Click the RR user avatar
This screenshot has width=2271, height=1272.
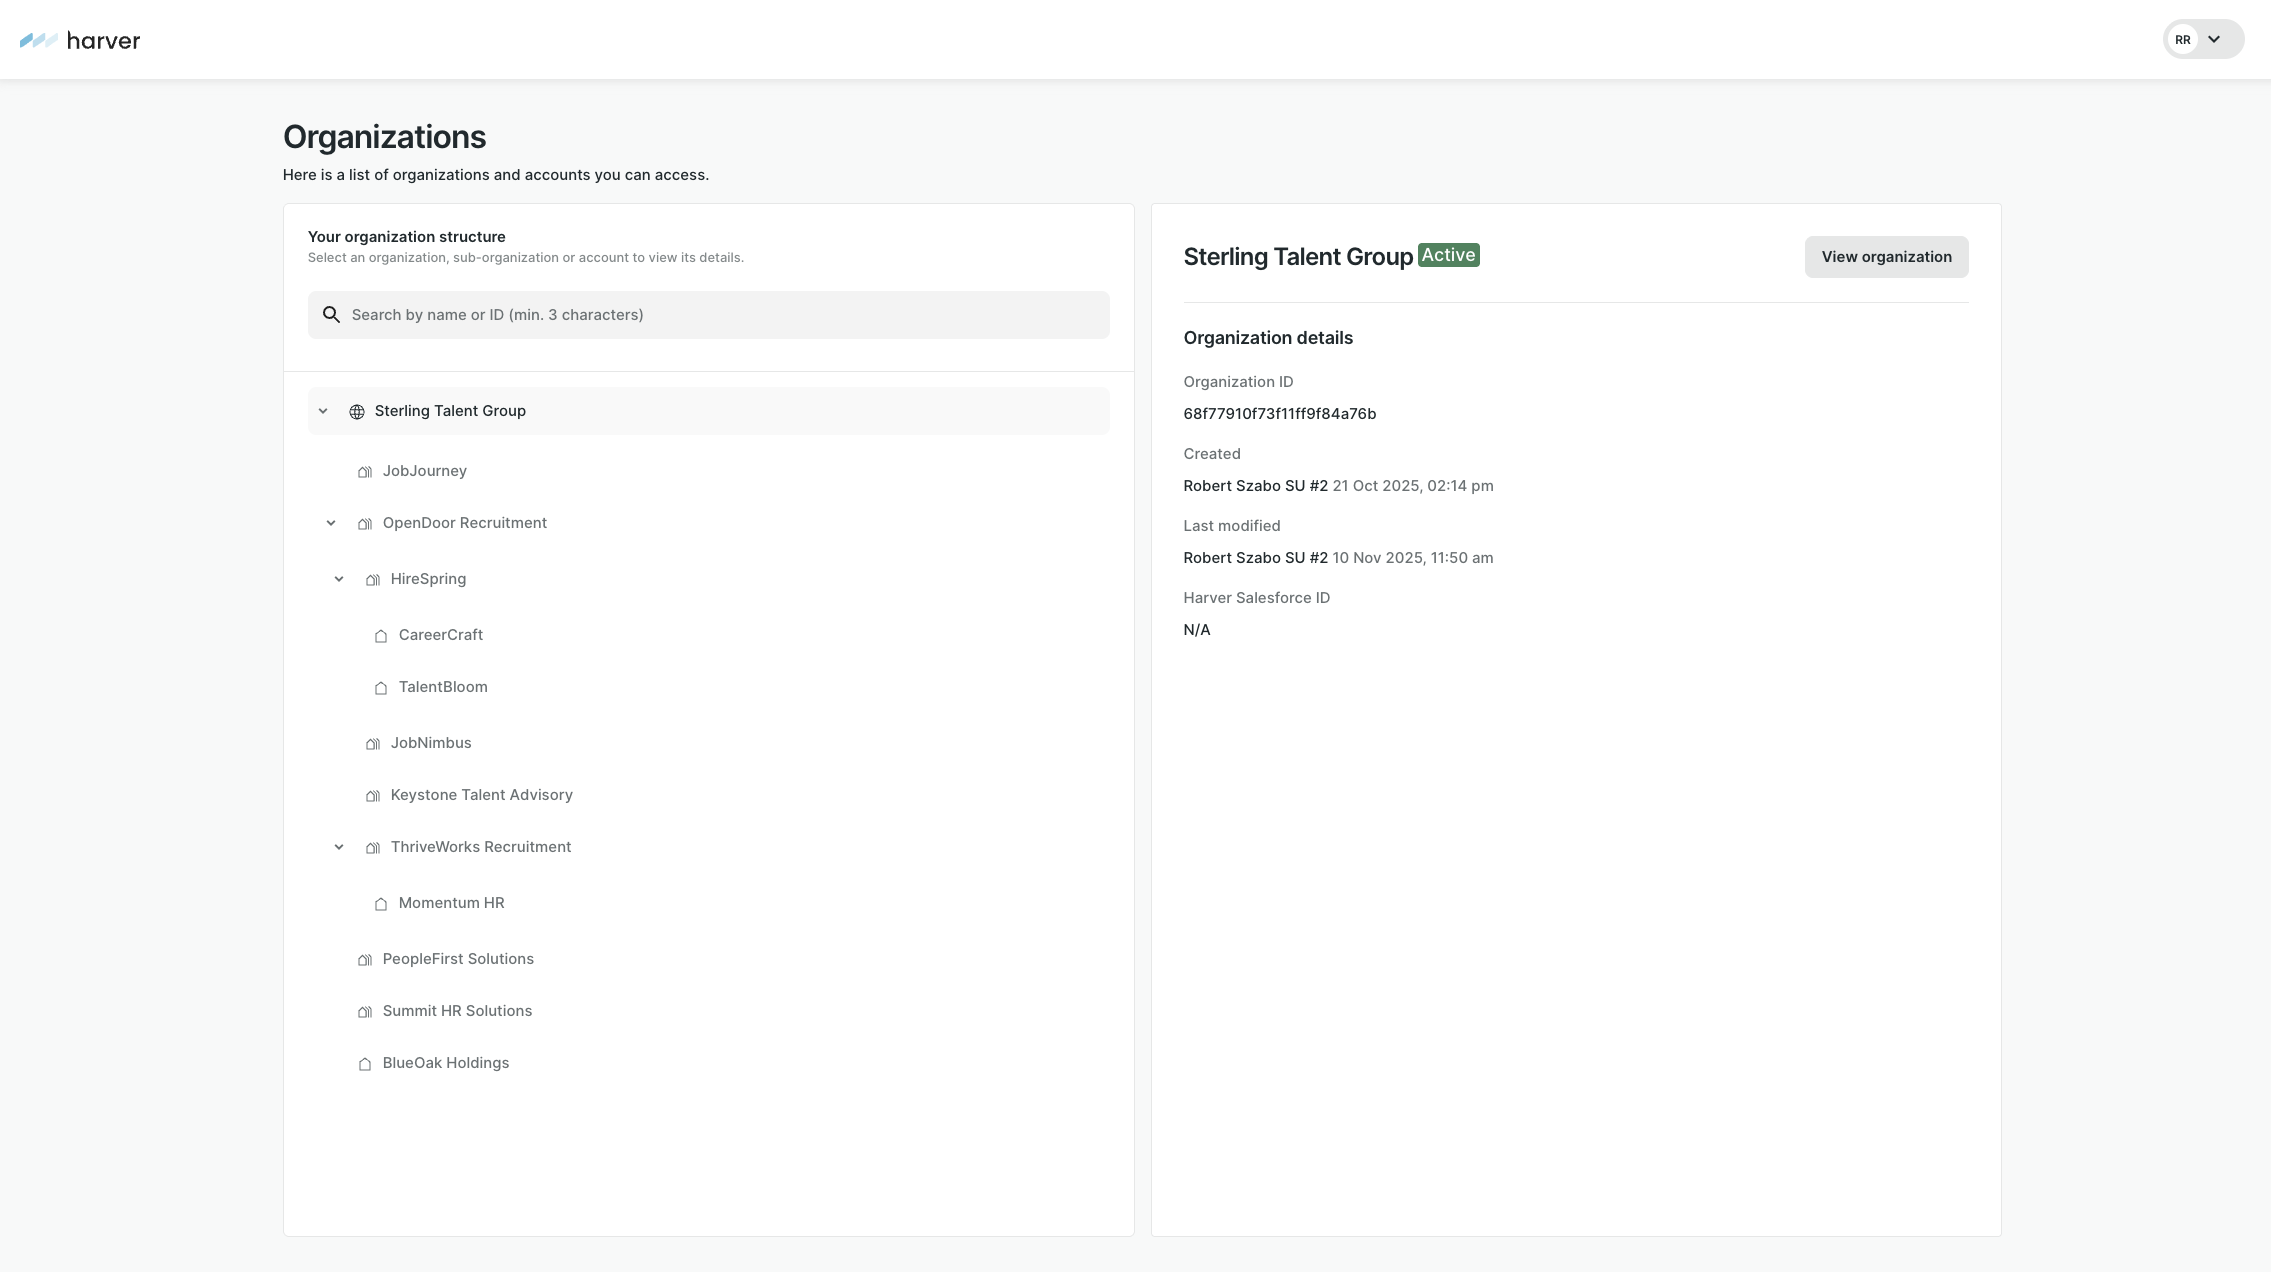pos(2183,40)
